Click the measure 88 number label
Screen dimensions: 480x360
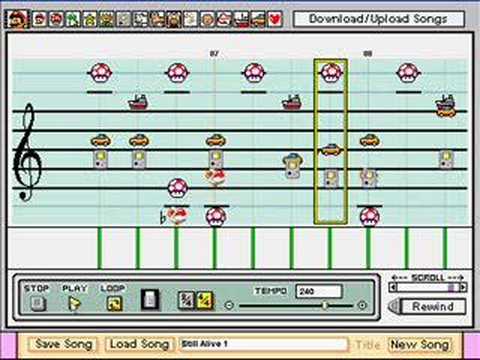tap(367, 53)
